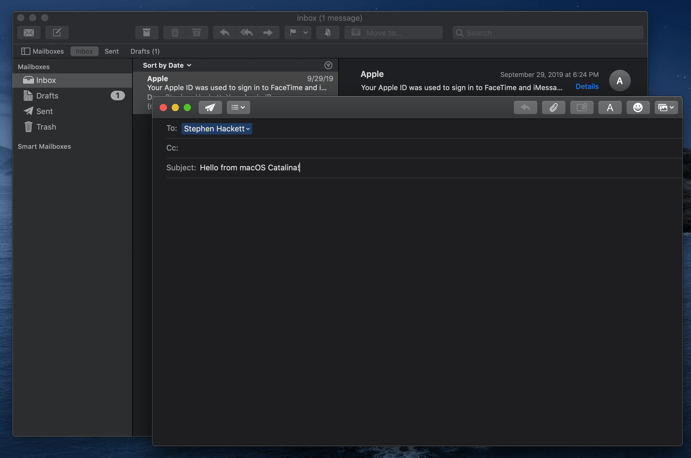The image size is (691, 458).
Task: Mute the conversation with the bell icon
Action: [327, 33]
